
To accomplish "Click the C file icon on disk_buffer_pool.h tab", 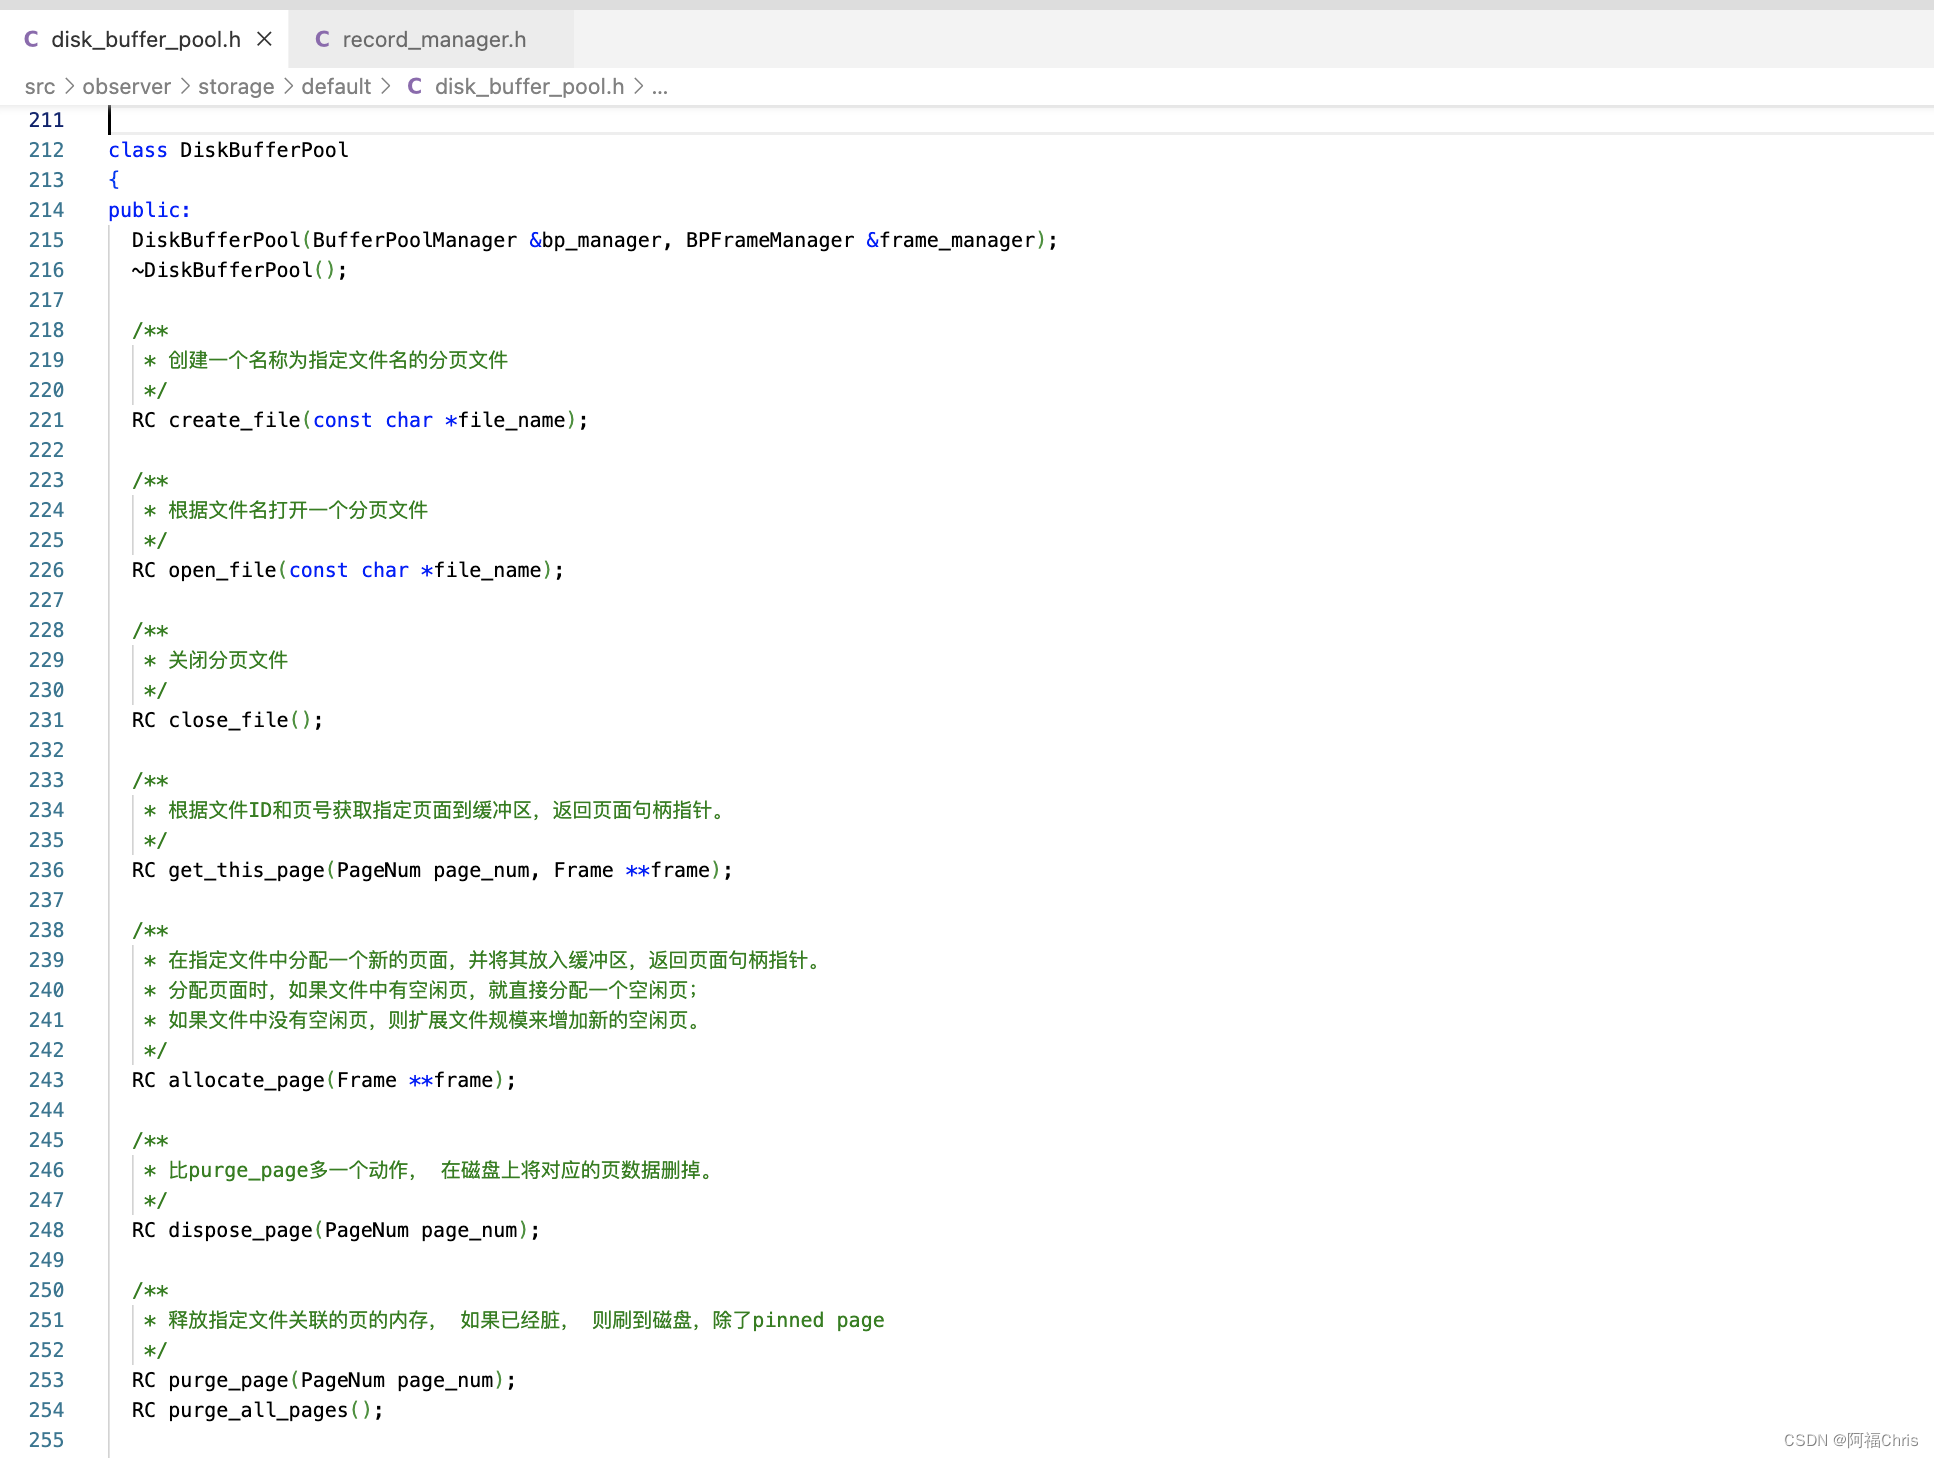I will (31, 39).
